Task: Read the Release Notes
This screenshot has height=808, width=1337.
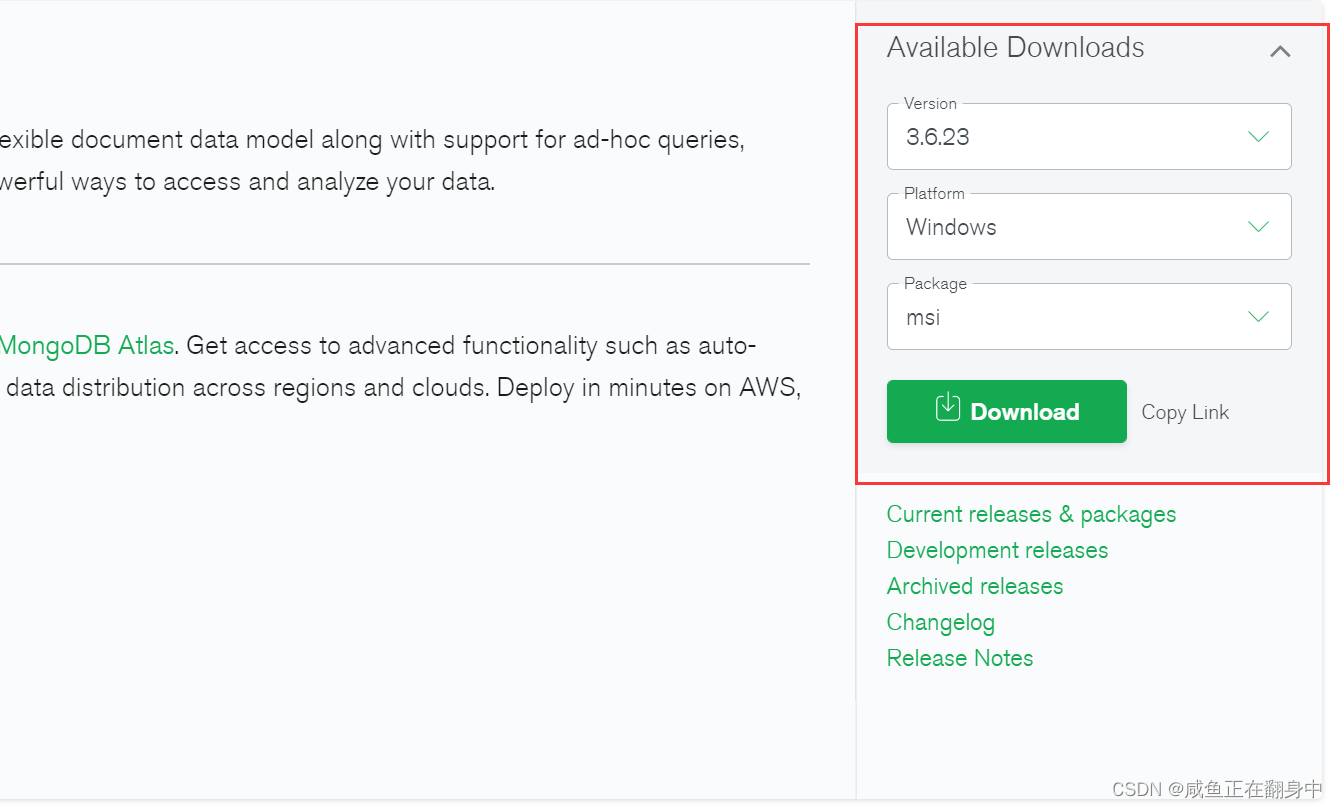Action: pos(959,658)
